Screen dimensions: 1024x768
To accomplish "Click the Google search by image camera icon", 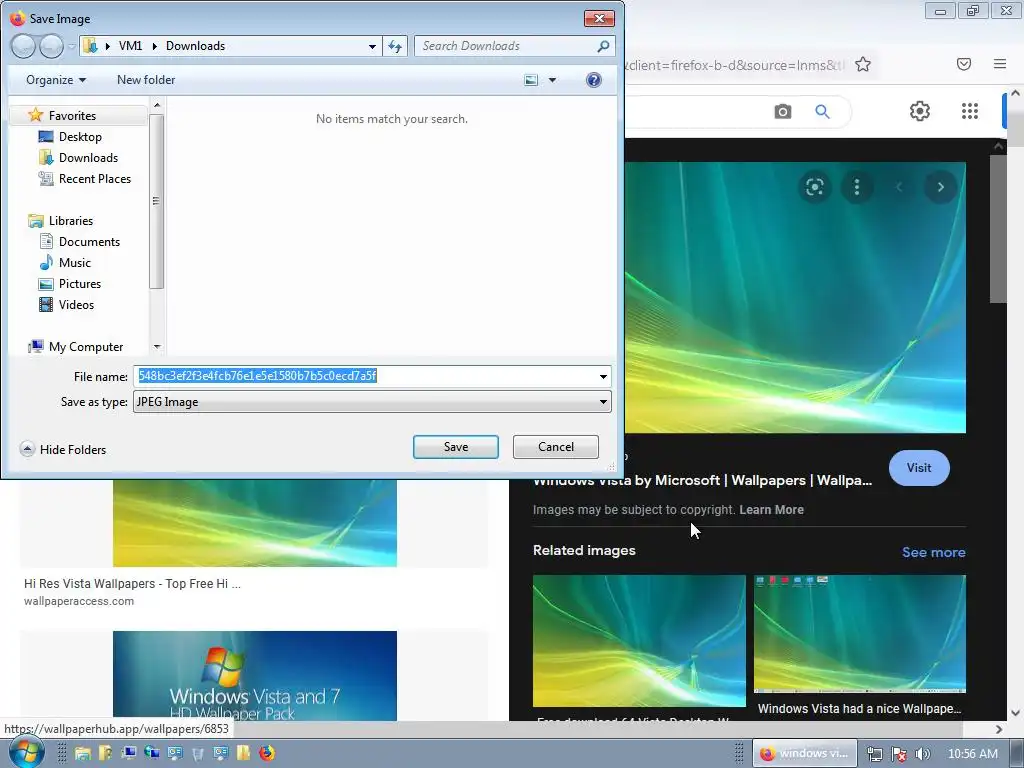I will tap(783, 112).
